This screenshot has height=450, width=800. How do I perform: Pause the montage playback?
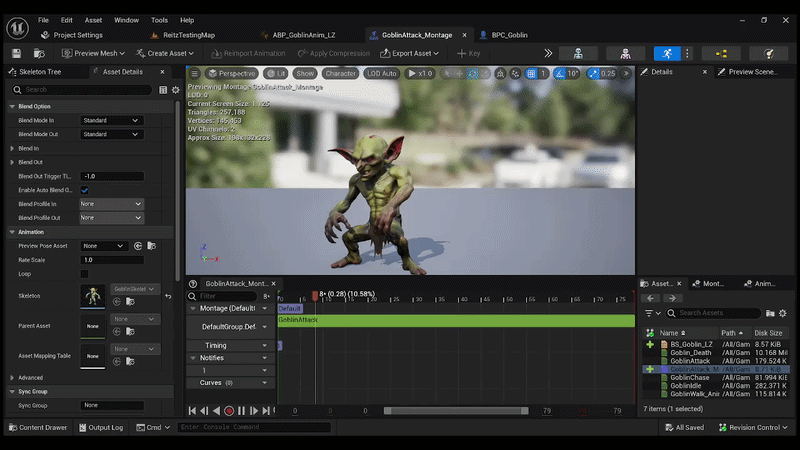[x=241, y=411]
